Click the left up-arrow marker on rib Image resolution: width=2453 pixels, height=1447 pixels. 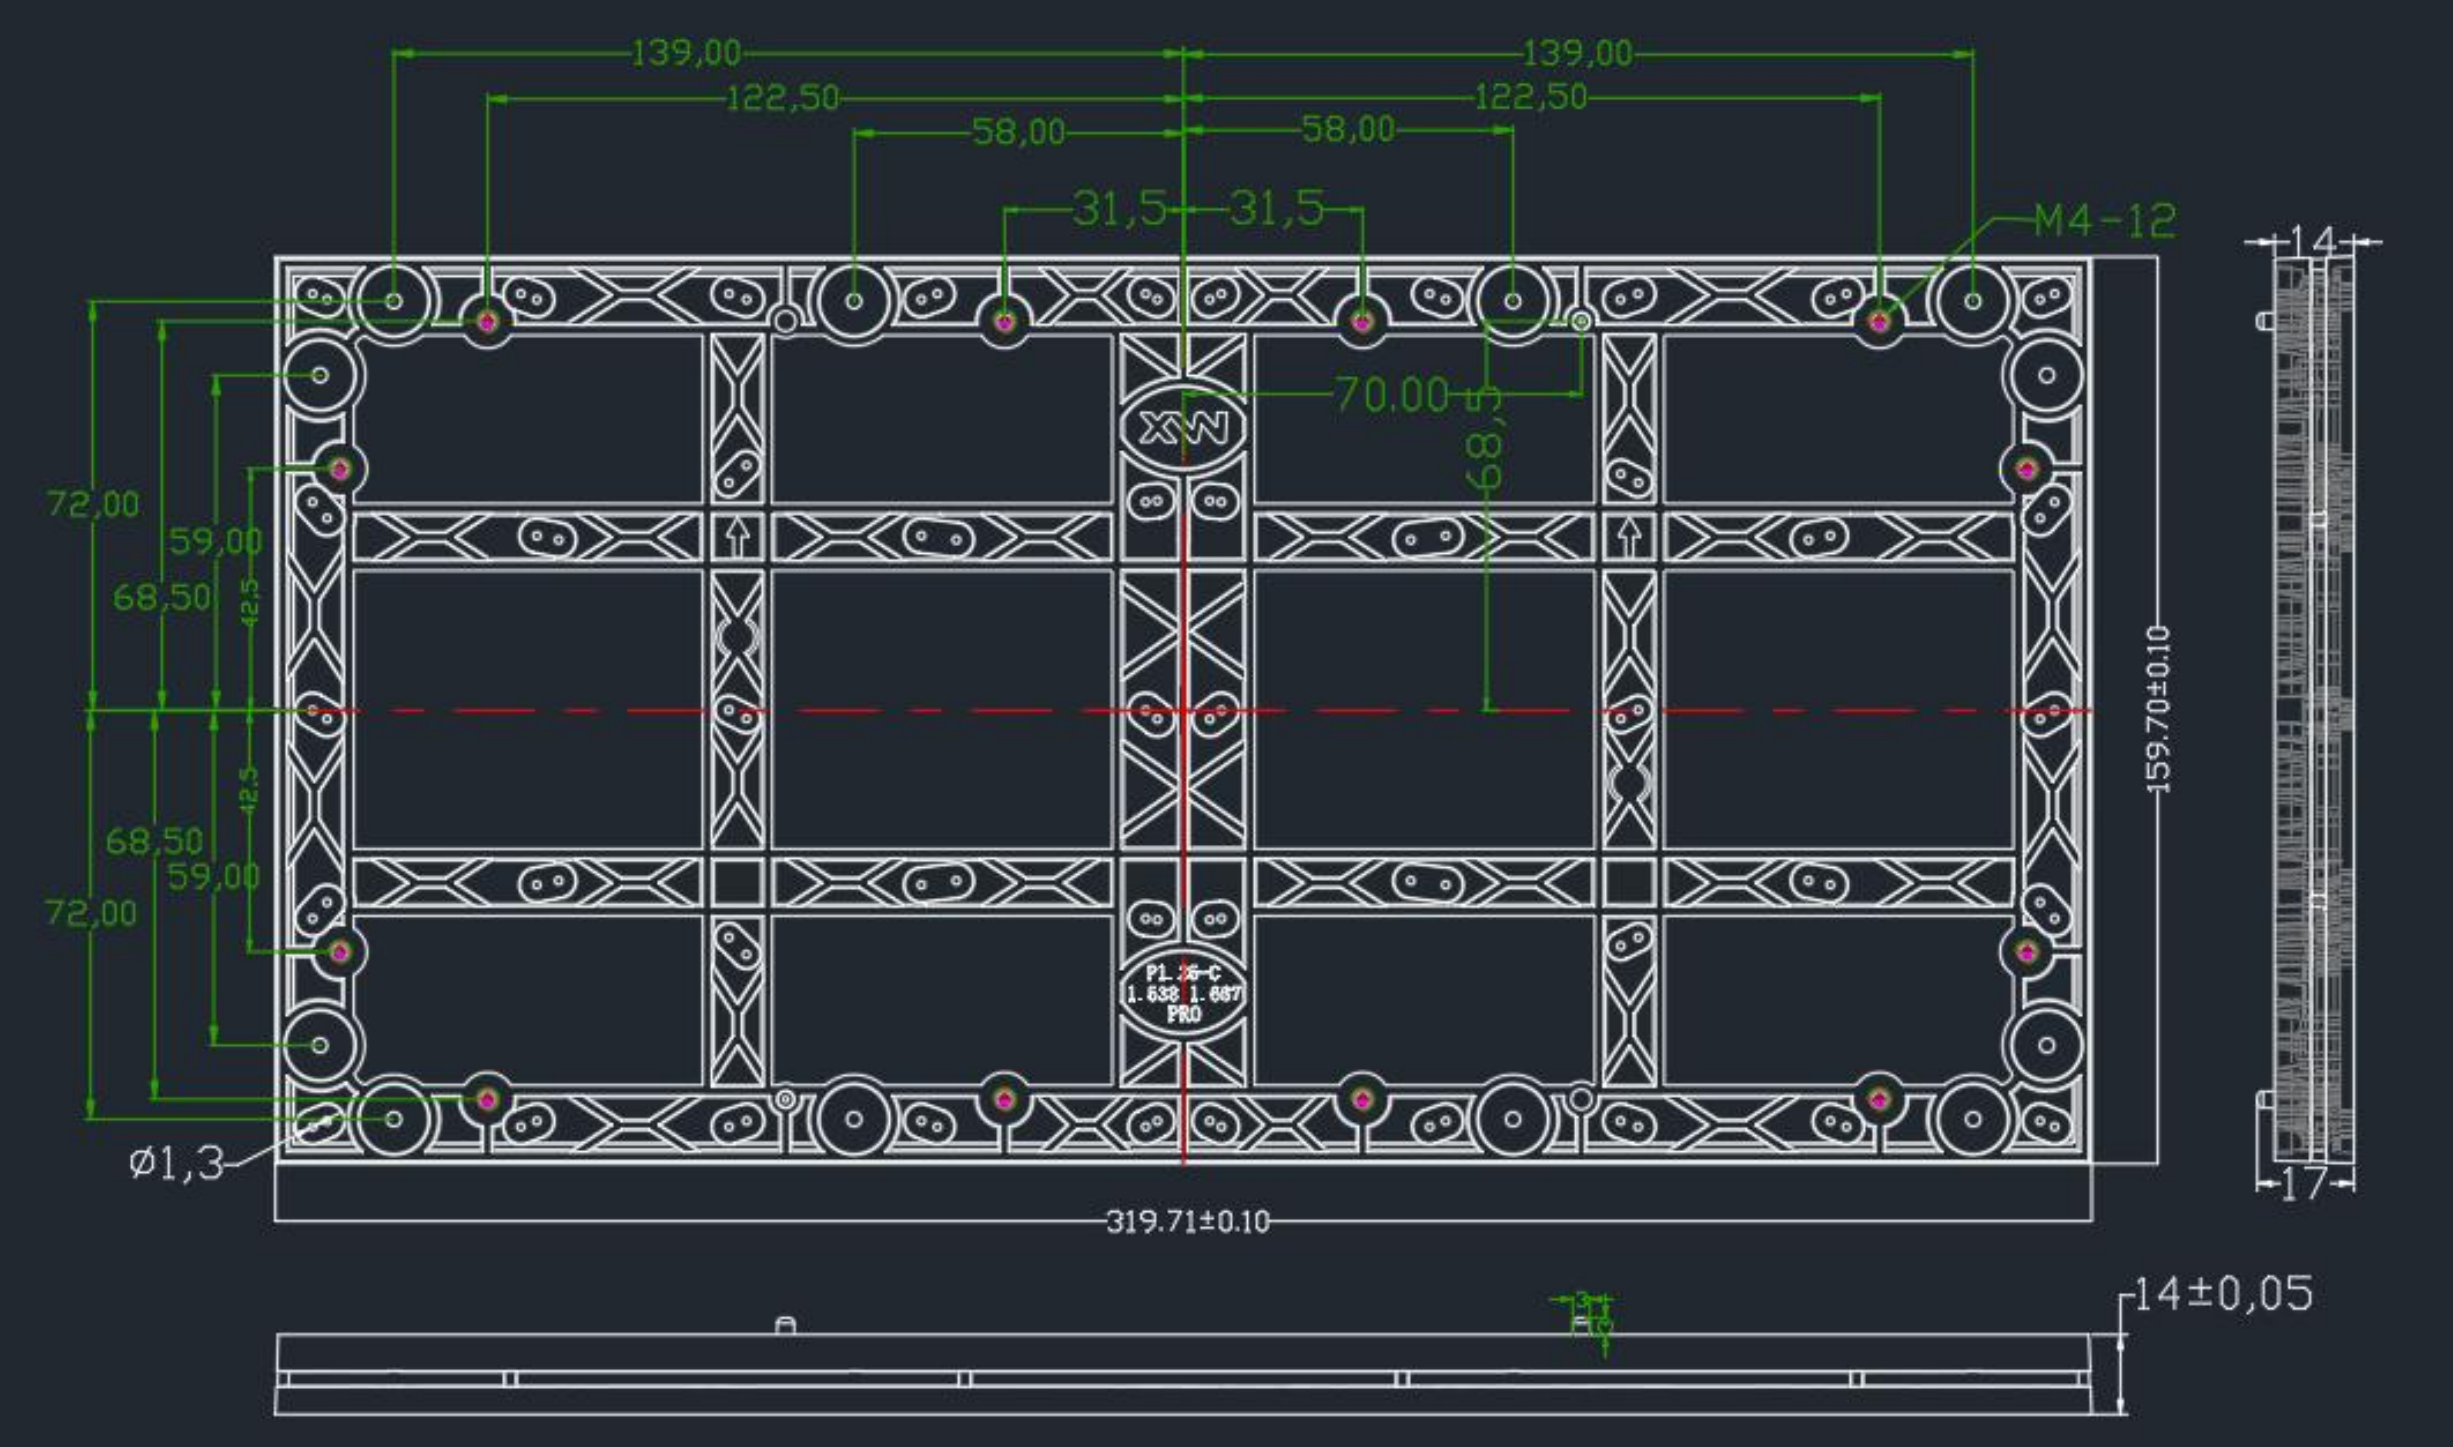[737, 537]
